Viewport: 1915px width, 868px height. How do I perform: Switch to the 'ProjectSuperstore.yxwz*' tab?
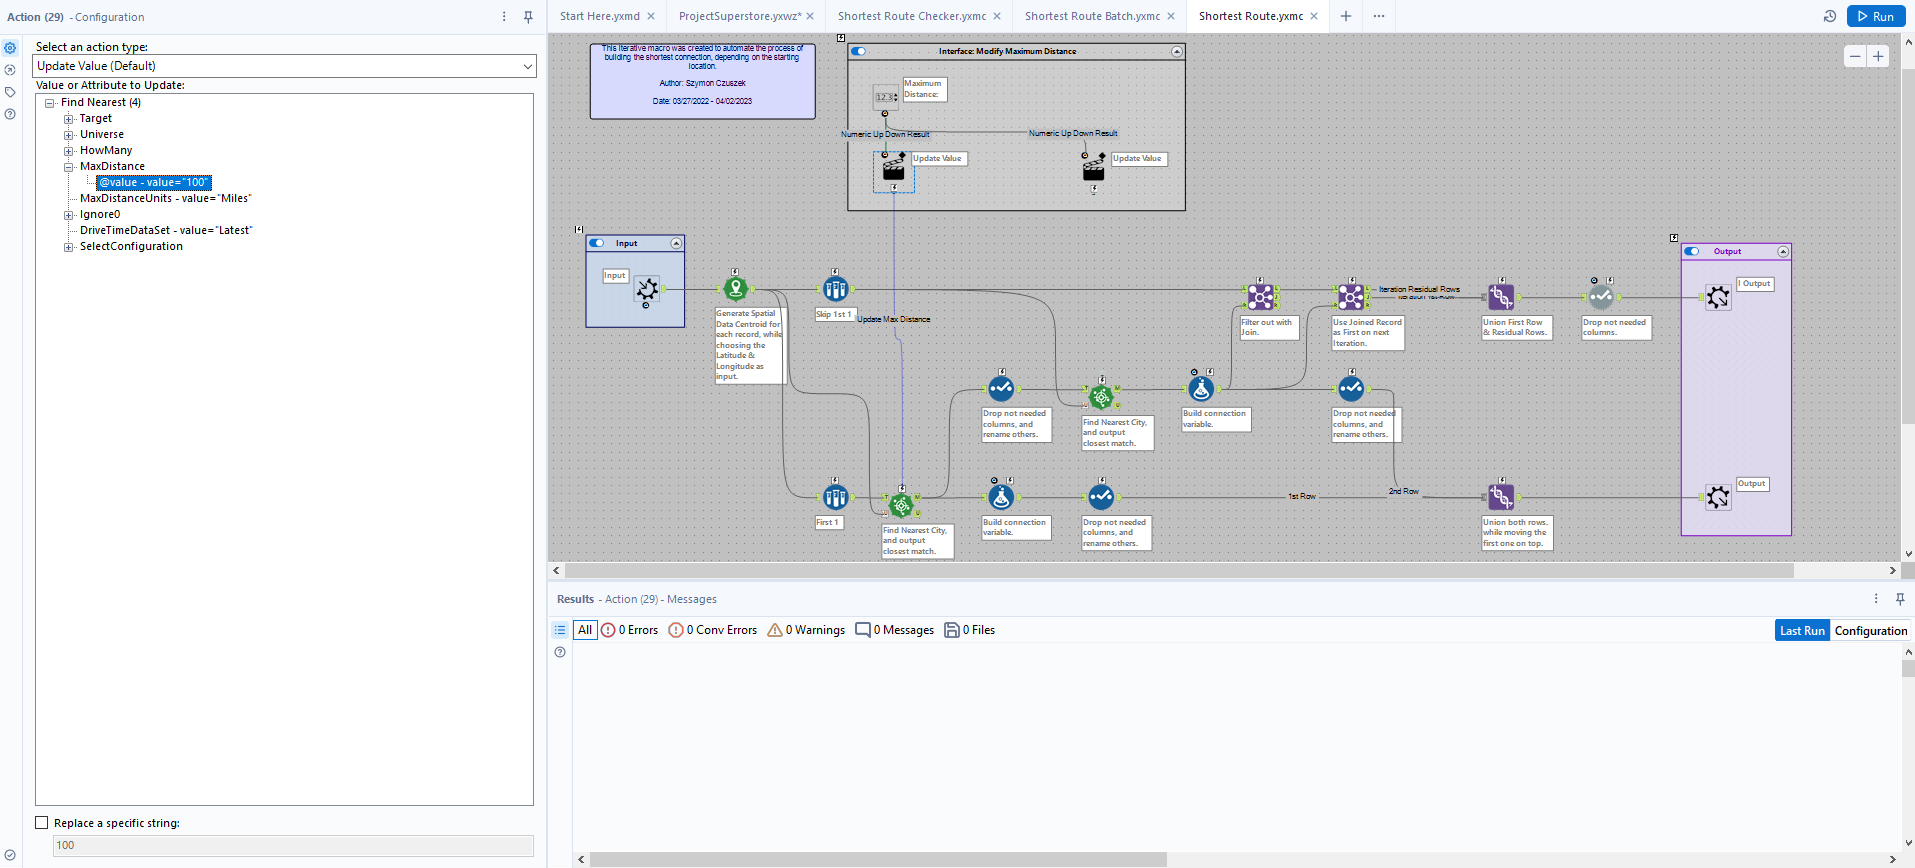tap(739, 16)
